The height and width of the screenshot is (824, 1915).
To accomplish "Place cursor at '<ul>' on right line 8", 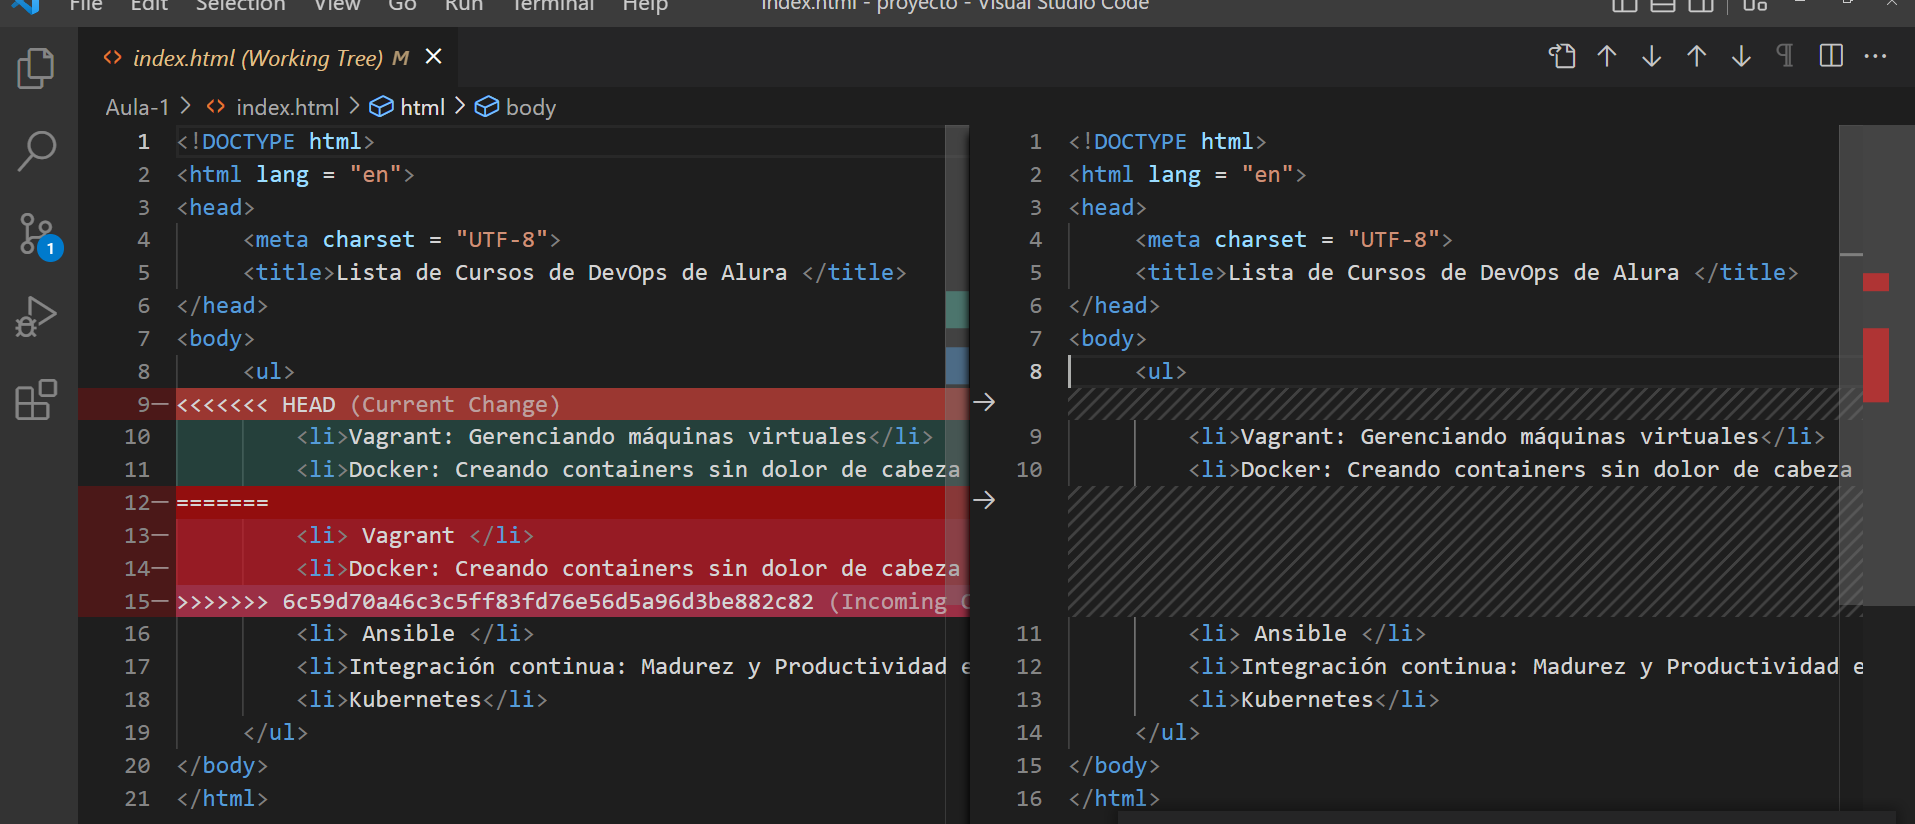I will (x=1161, y=371).
